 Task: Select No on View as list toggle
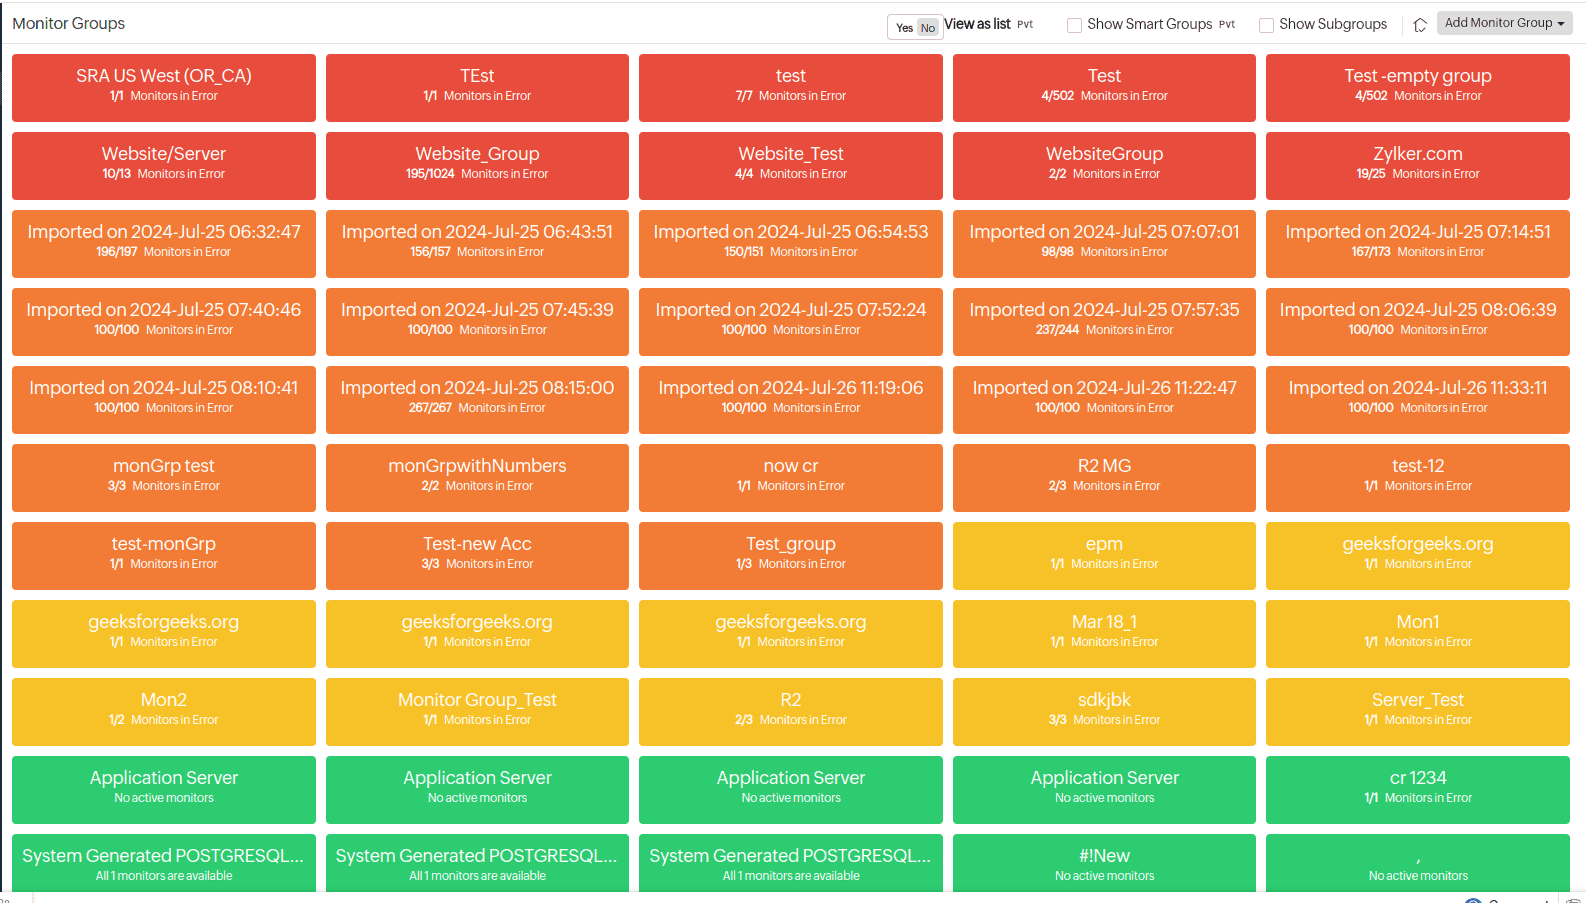pos(928,28)
